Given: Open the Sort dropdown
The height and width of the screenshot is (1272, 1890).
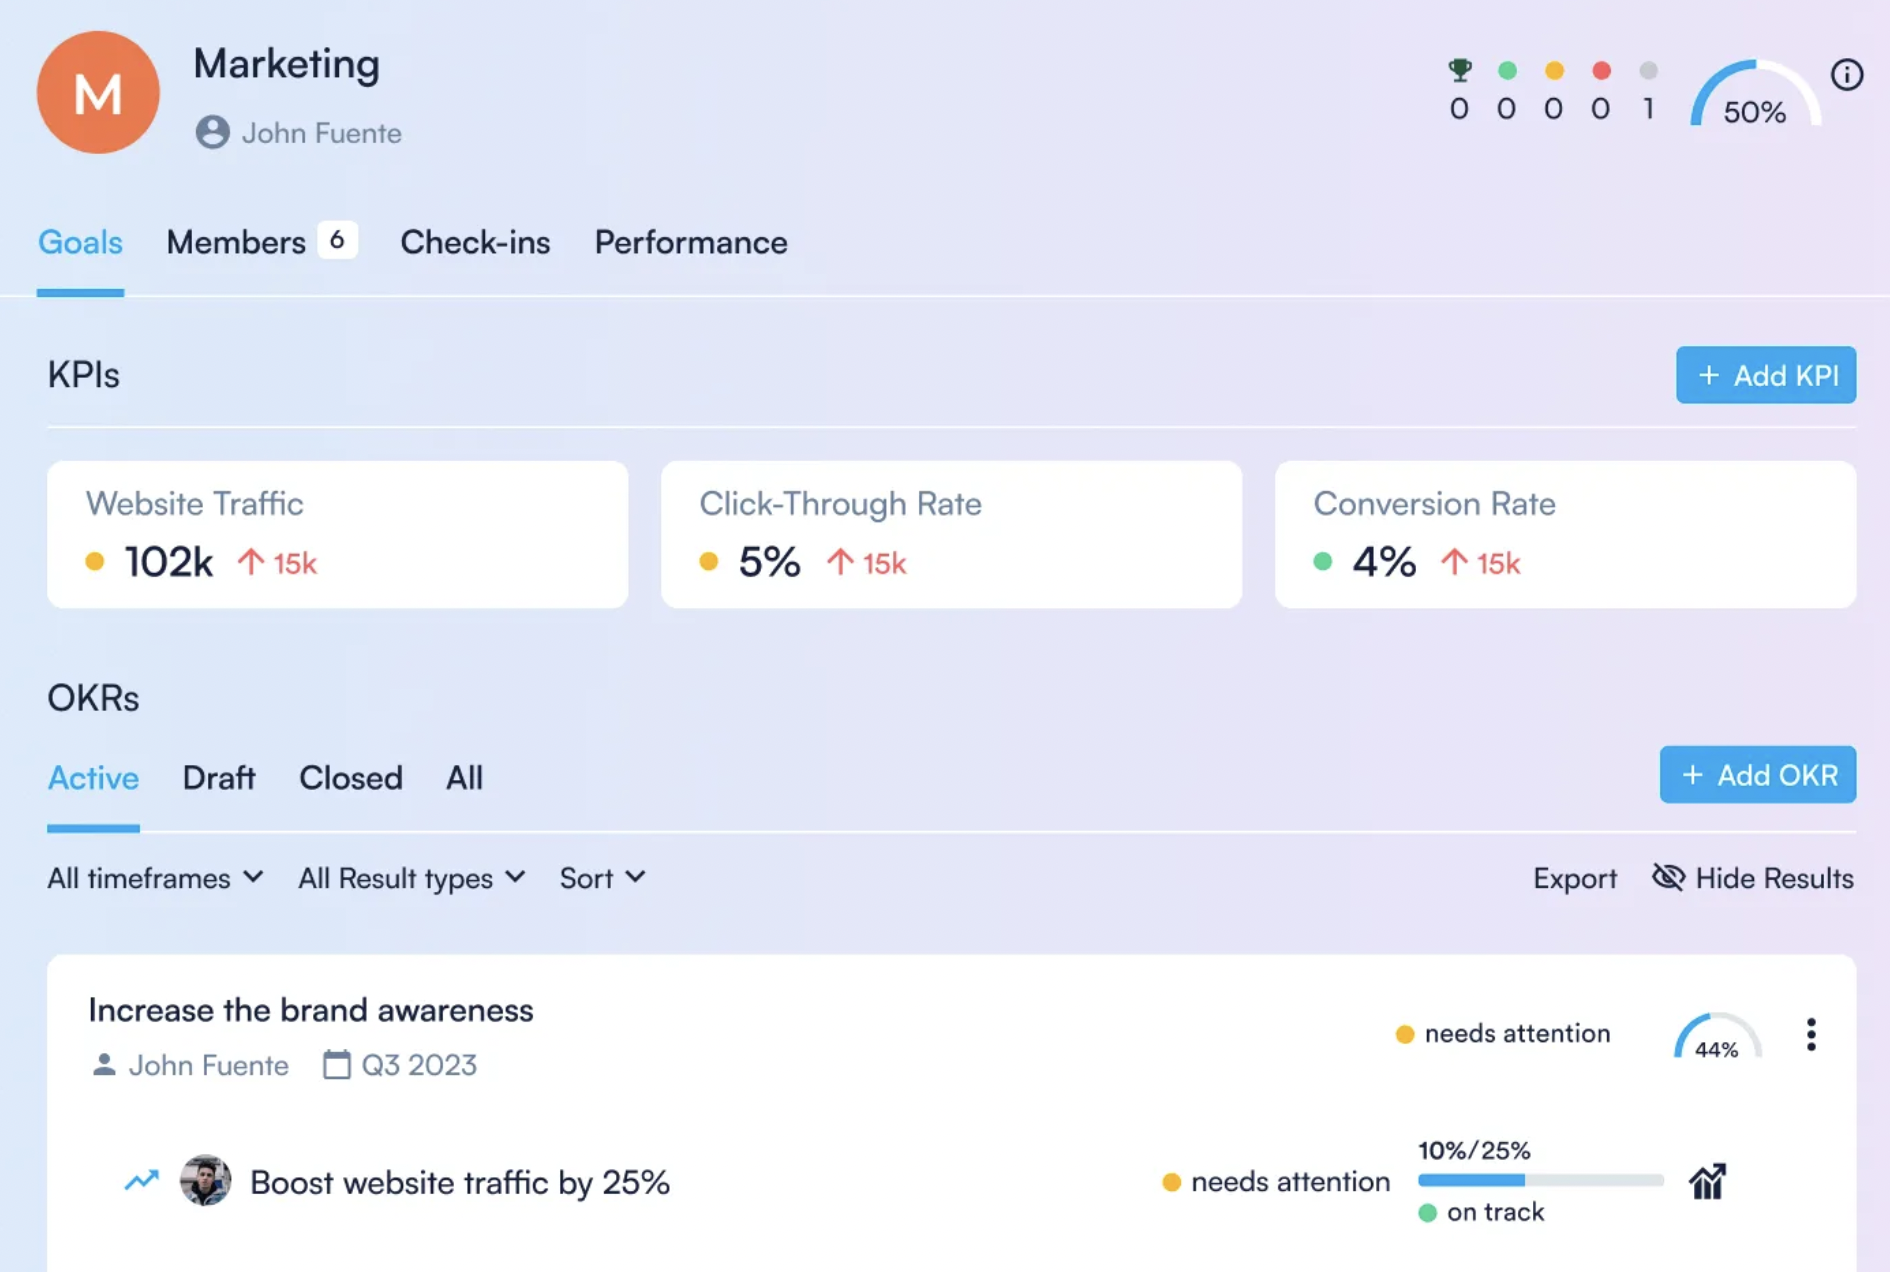Looking at the screenshot, I should click(x=601, y=878).
